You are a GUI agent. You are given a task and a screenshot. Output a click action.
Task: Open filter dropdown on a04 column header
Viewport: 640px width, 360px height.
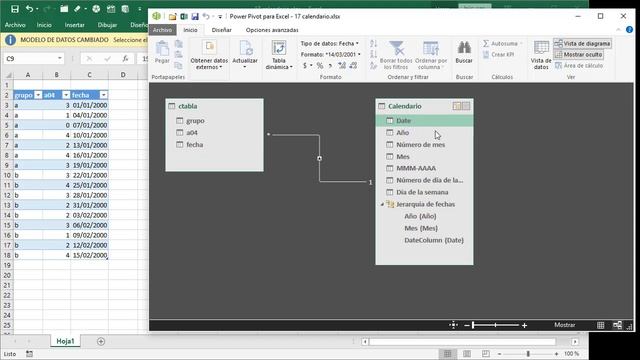click(x=66, y=95)
